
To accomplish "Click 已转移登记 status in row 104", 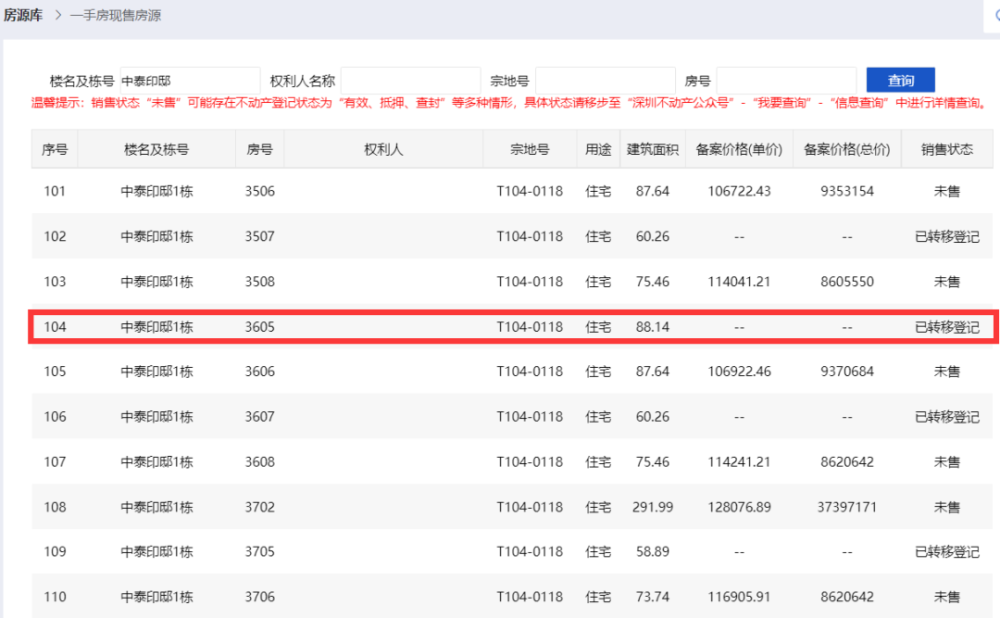I will pyautogui.click(x=947, y=327).
